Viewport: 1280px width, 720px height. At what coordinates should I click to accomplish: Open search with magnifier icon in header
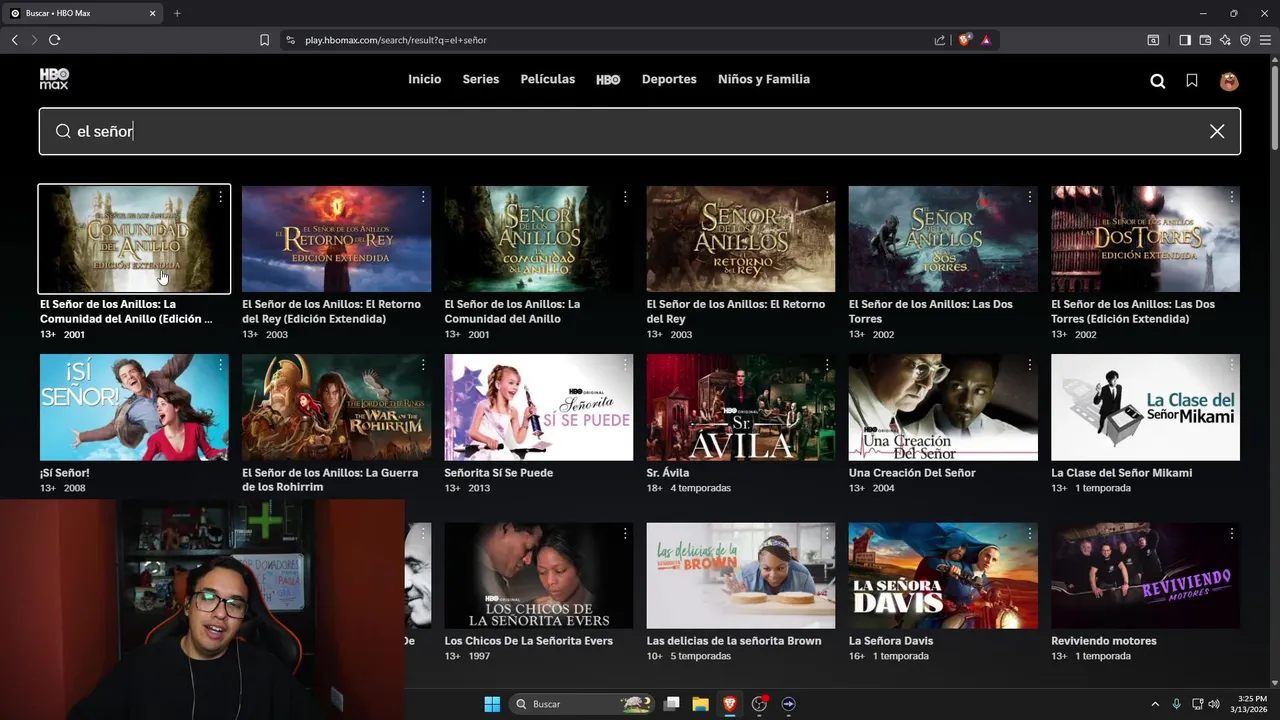(x=1158, y=81)
